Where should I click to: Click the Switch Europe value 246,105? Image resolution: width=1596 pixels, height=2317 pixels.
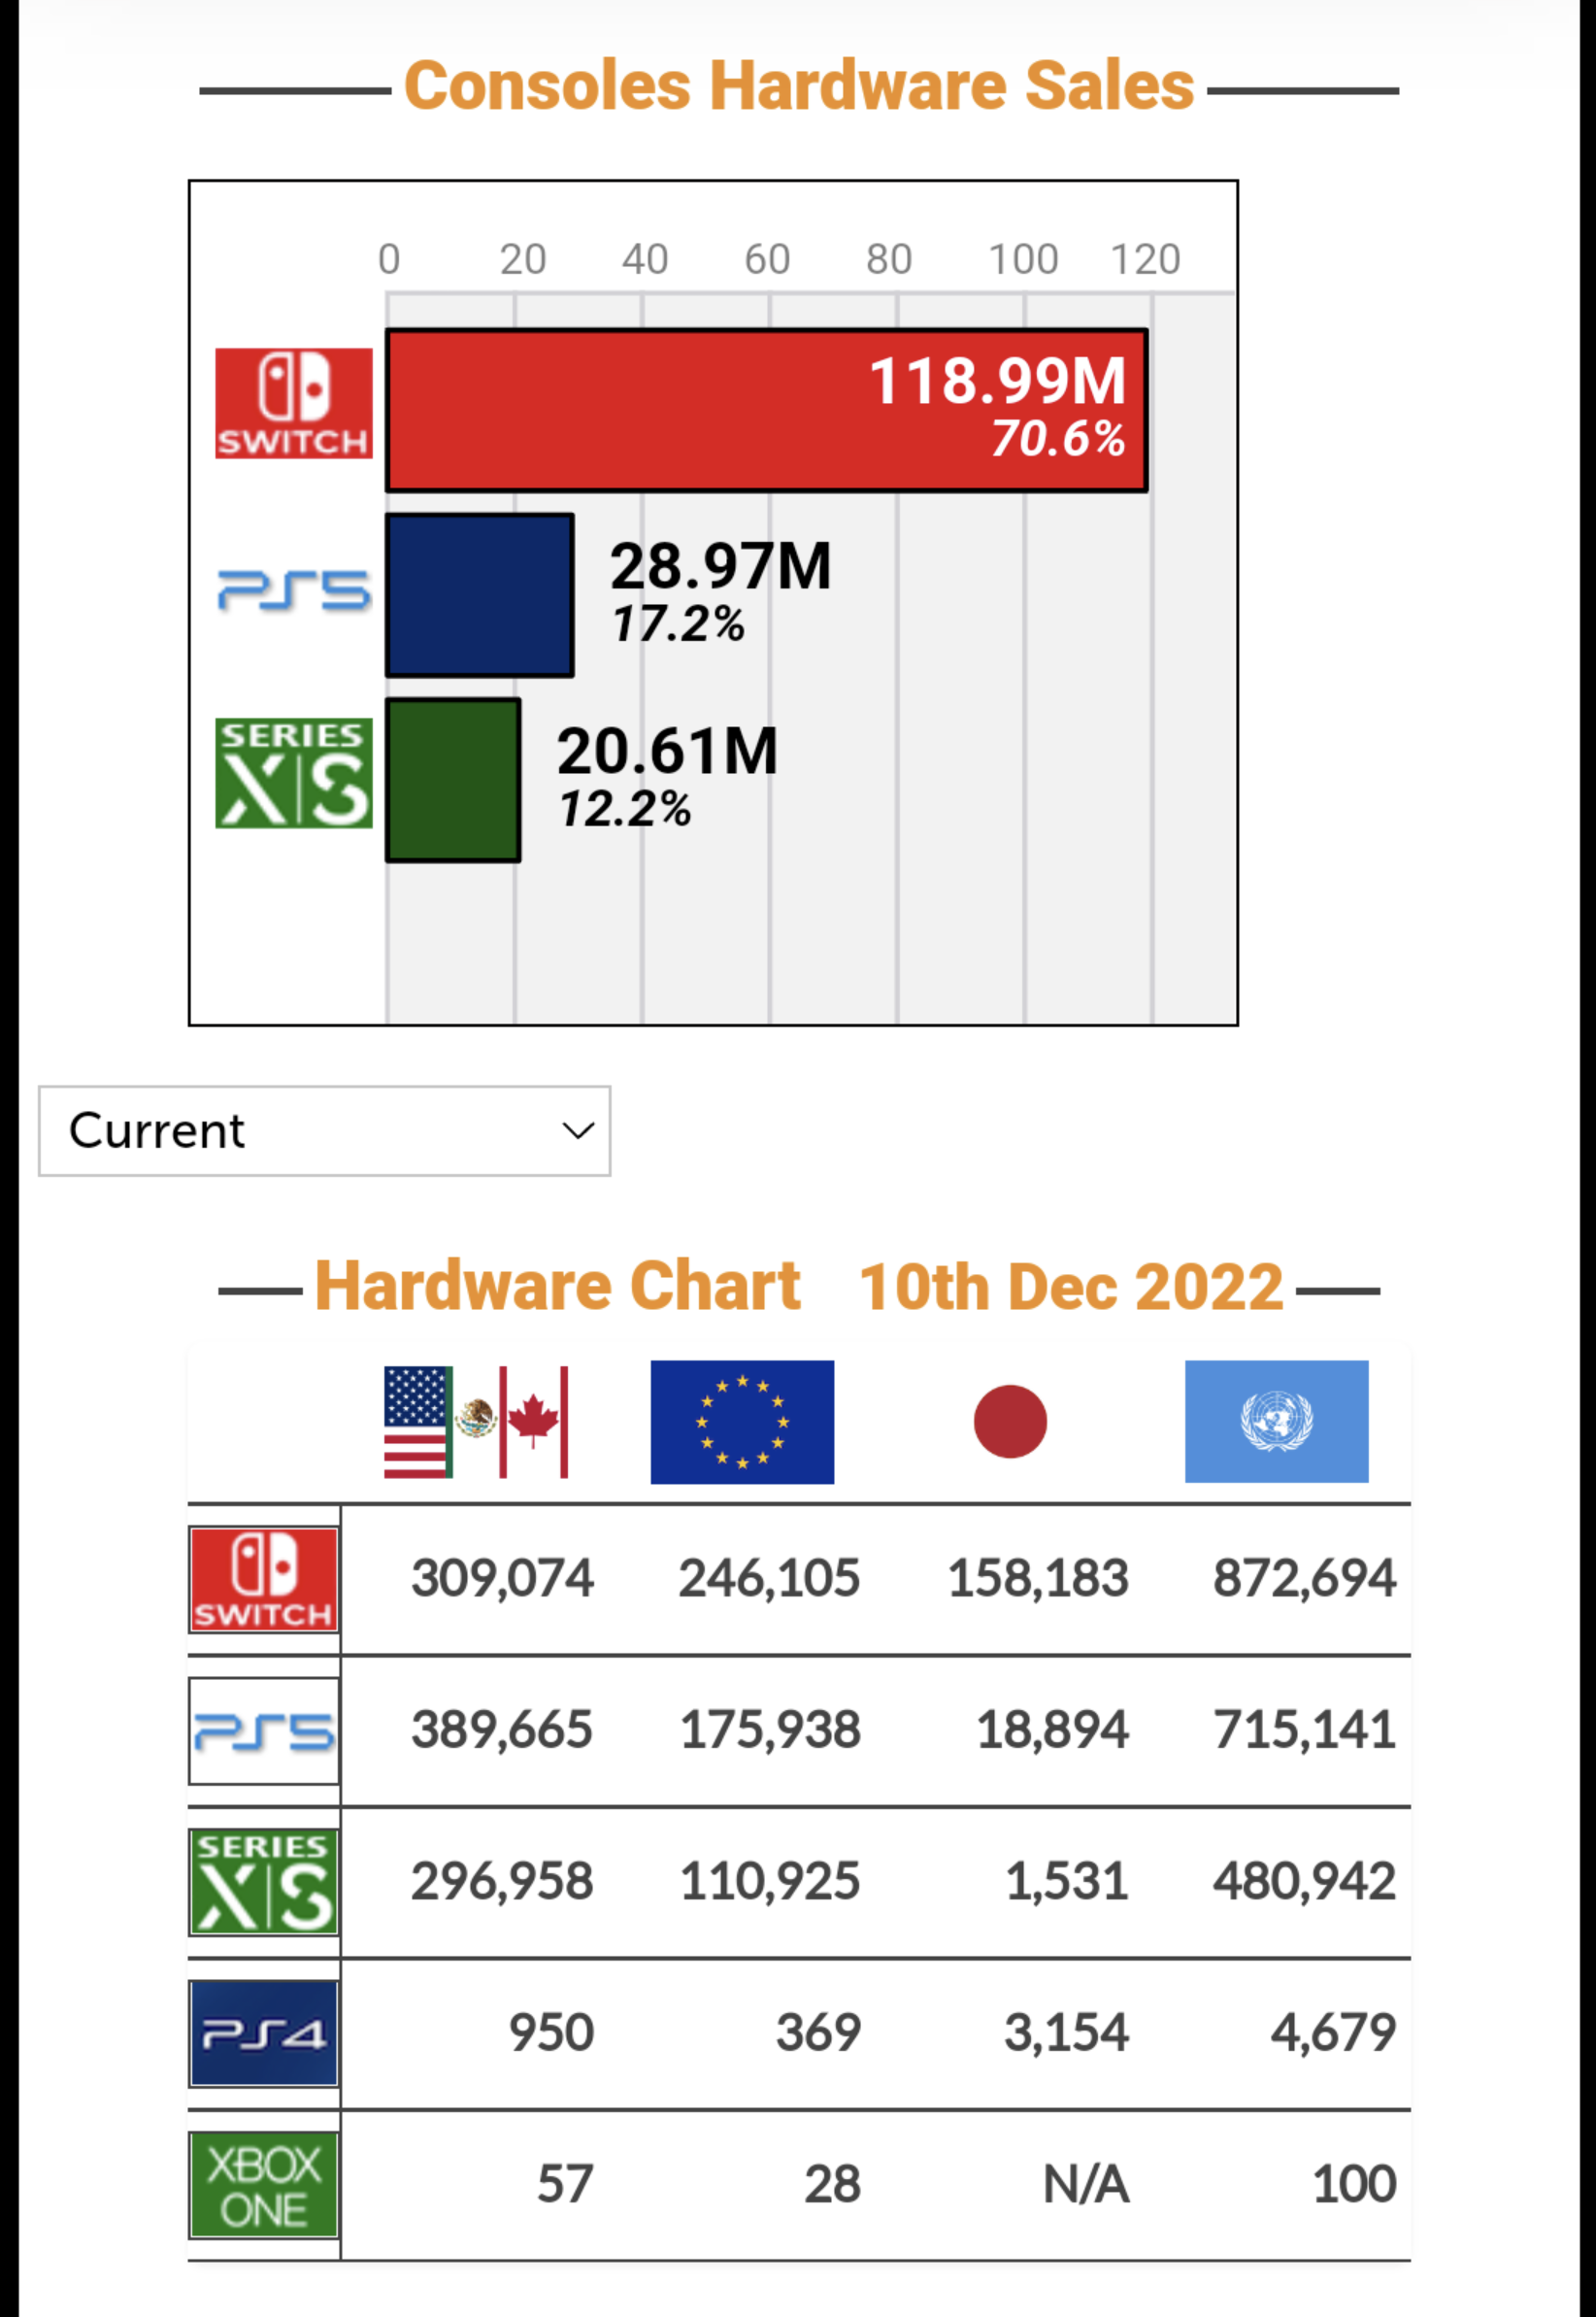coord(770,1579)
